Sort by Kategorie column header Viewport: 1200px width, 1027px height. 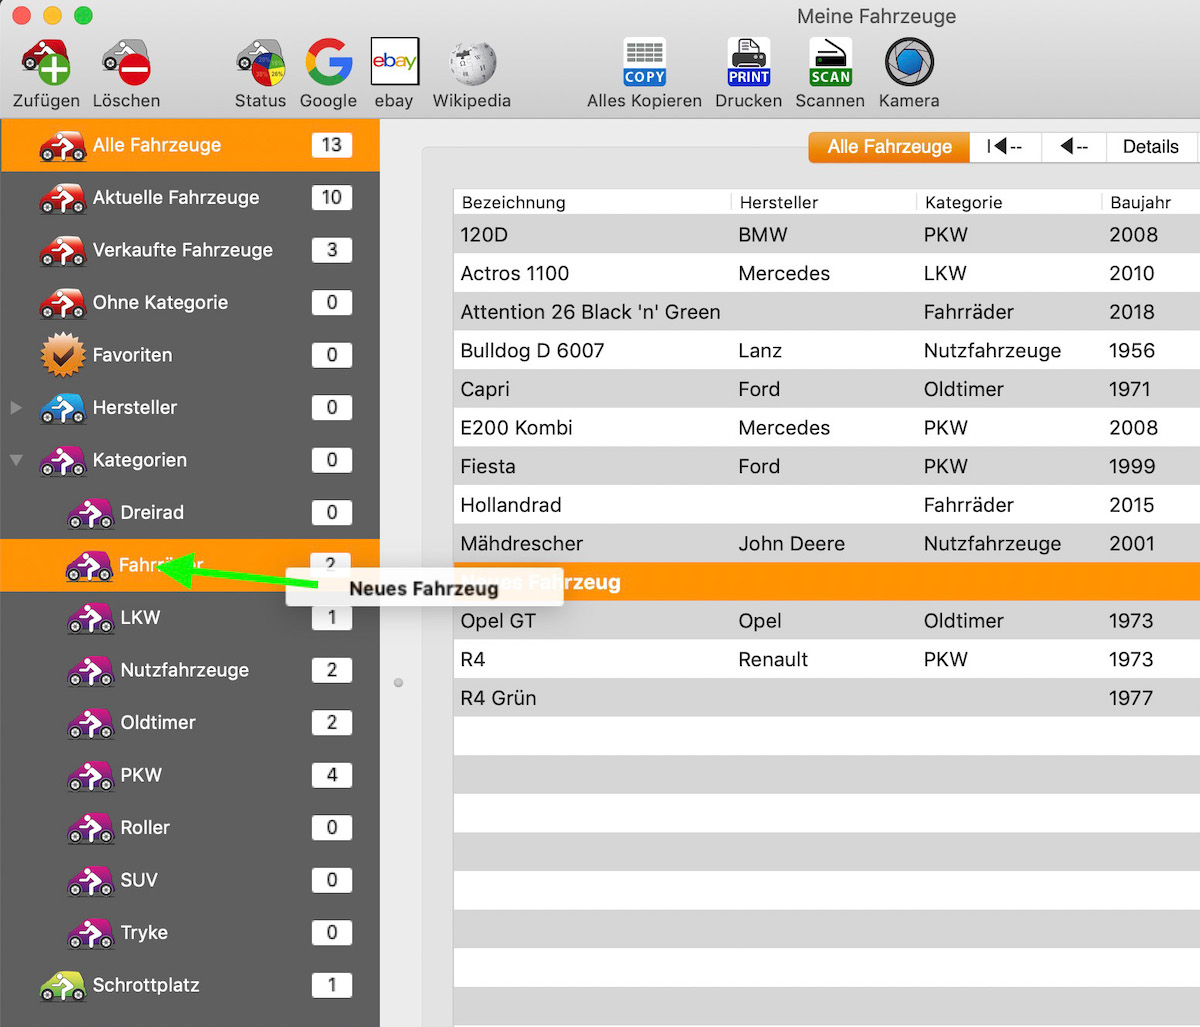coord(1009,202)
